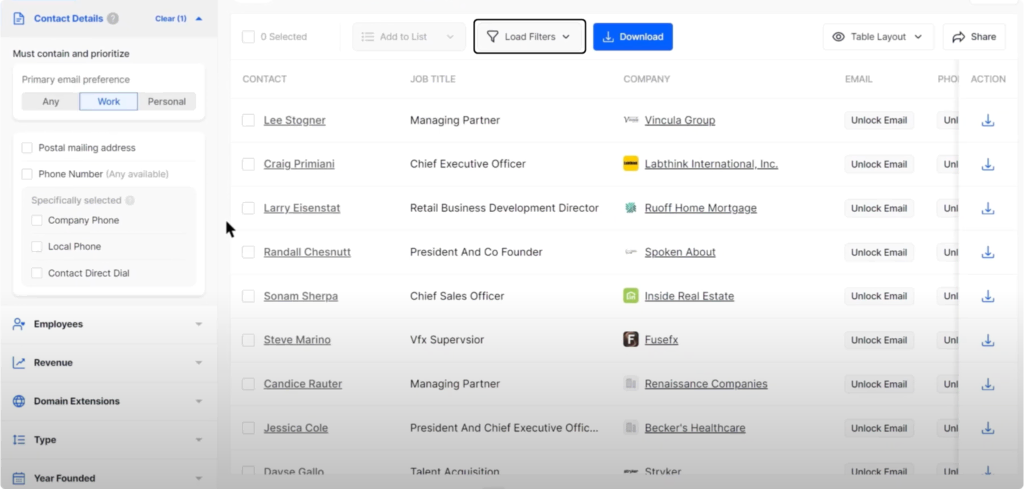Unlock email for Sonam Sherpa
Screen dimensions: 1024x489
tap(878, 296)
